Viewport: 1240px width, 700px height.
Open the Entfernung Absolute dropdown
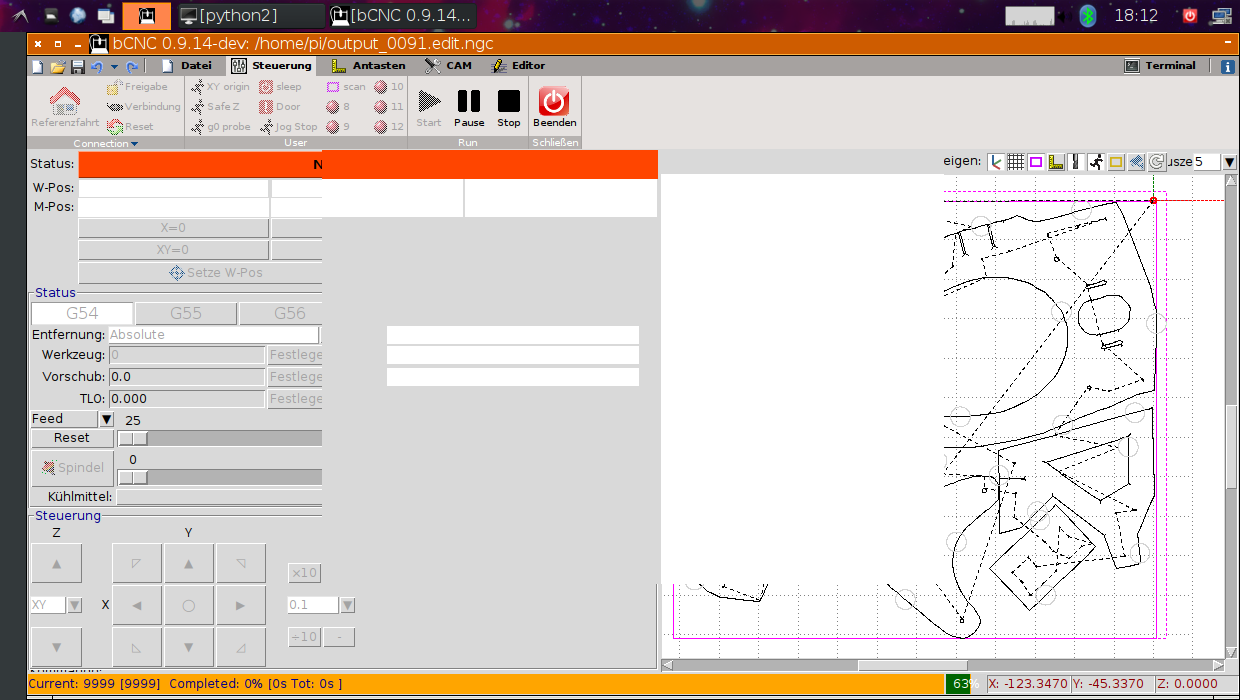point(214,335)
